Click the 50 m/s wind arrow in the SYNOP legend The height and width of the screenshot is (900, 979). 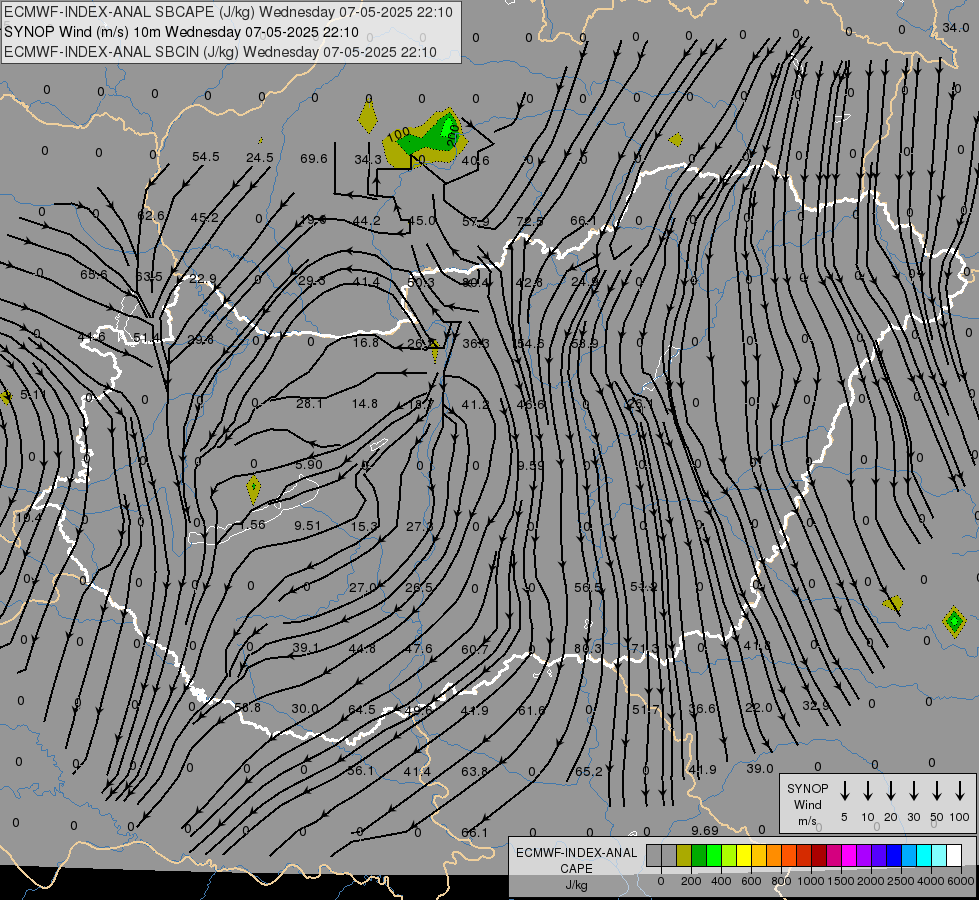[x=937, y=790]
